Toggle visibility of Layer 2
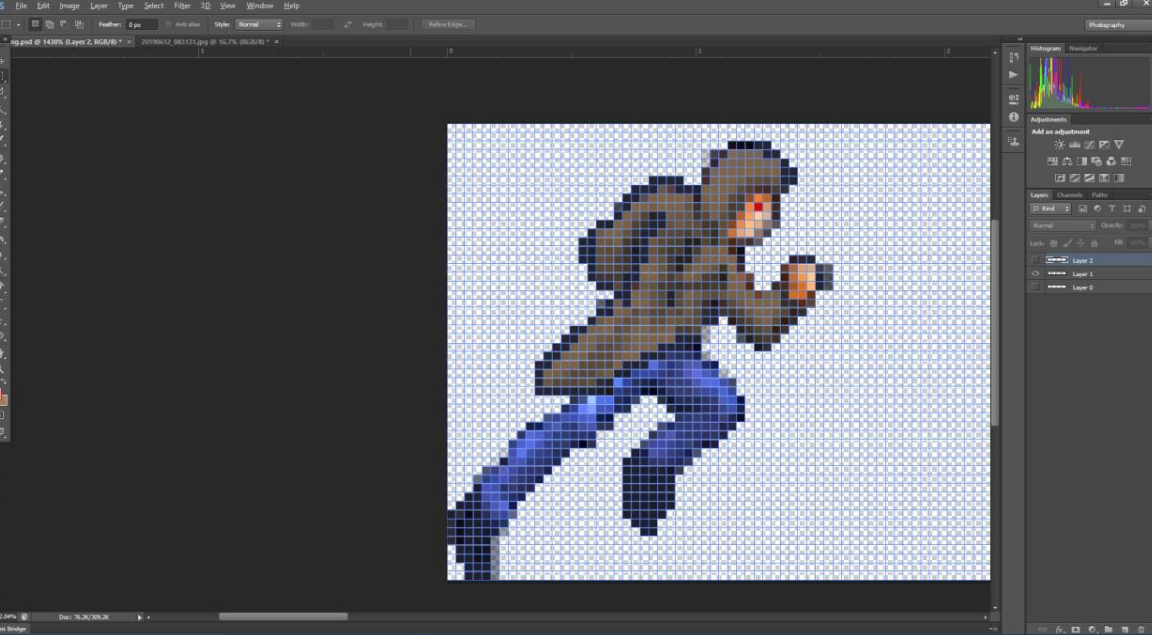 (1035, 260)
